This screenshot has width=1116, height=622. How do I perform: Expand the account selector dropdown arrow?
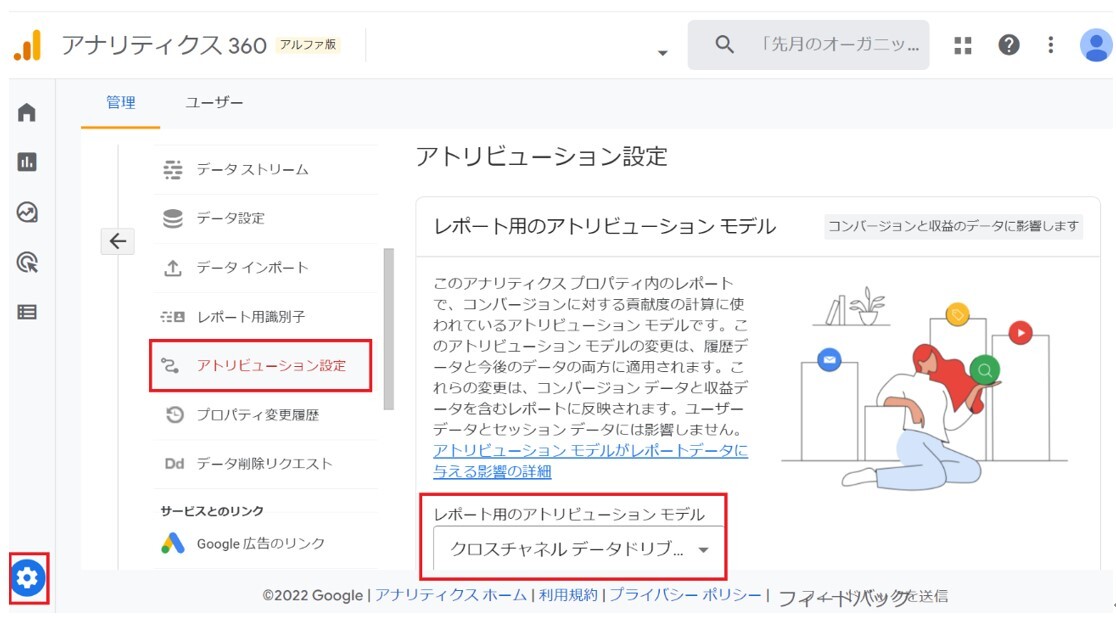(662, 53)
